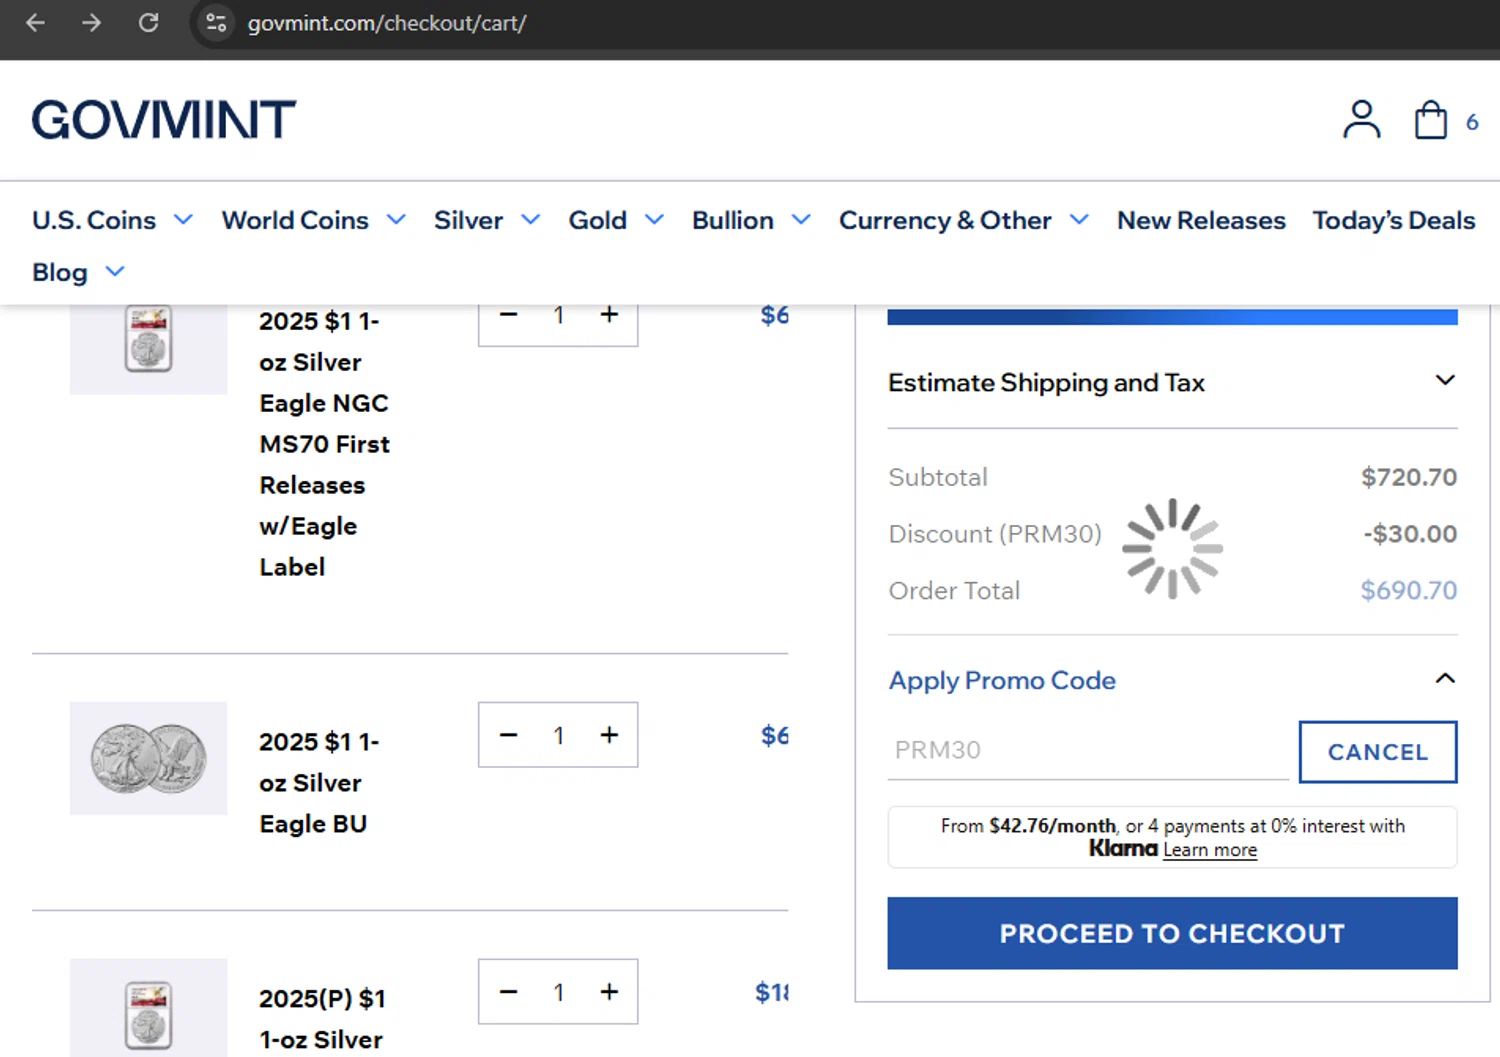1500x1057 pixels.
Task: Expand Bullion chevron
Action: coord(801,219)
